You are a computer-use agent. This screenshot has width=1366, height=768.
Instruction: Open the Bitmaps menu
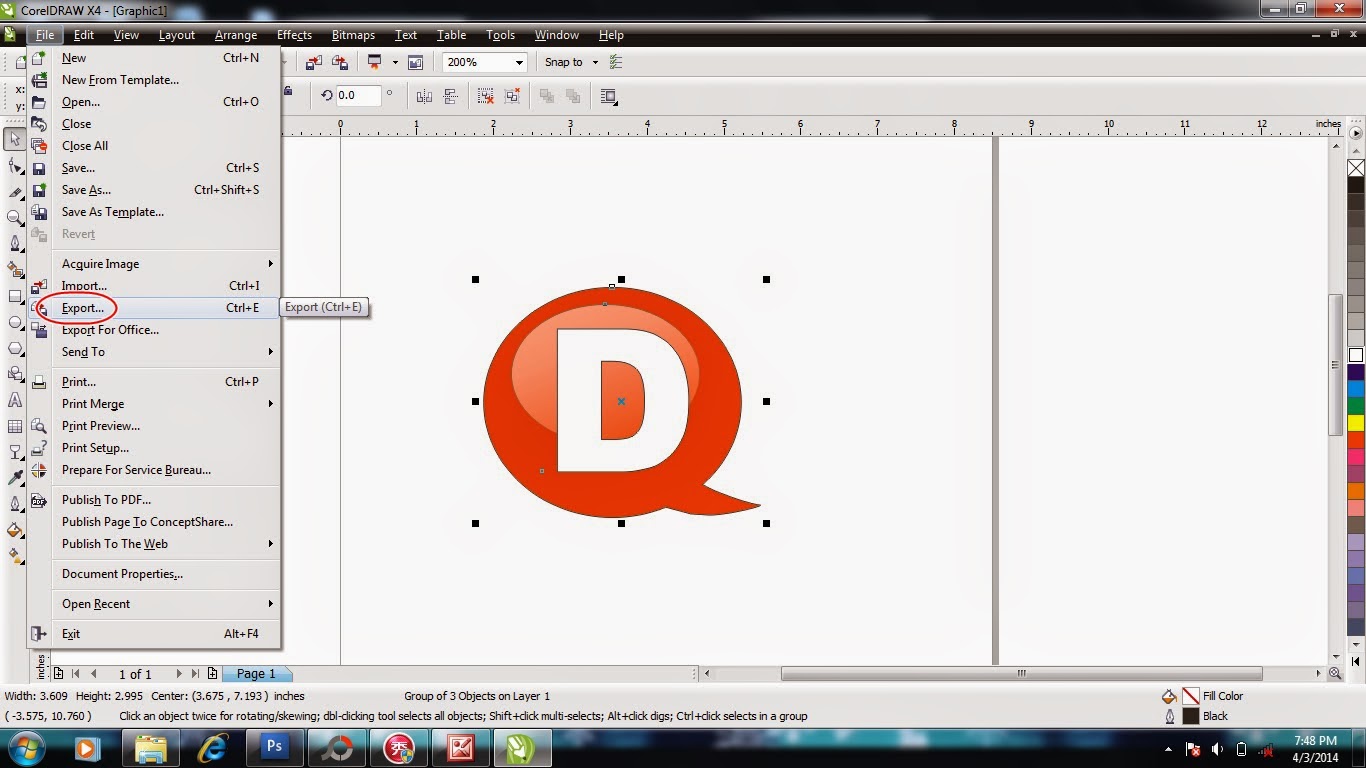click(x=353, y=35)
